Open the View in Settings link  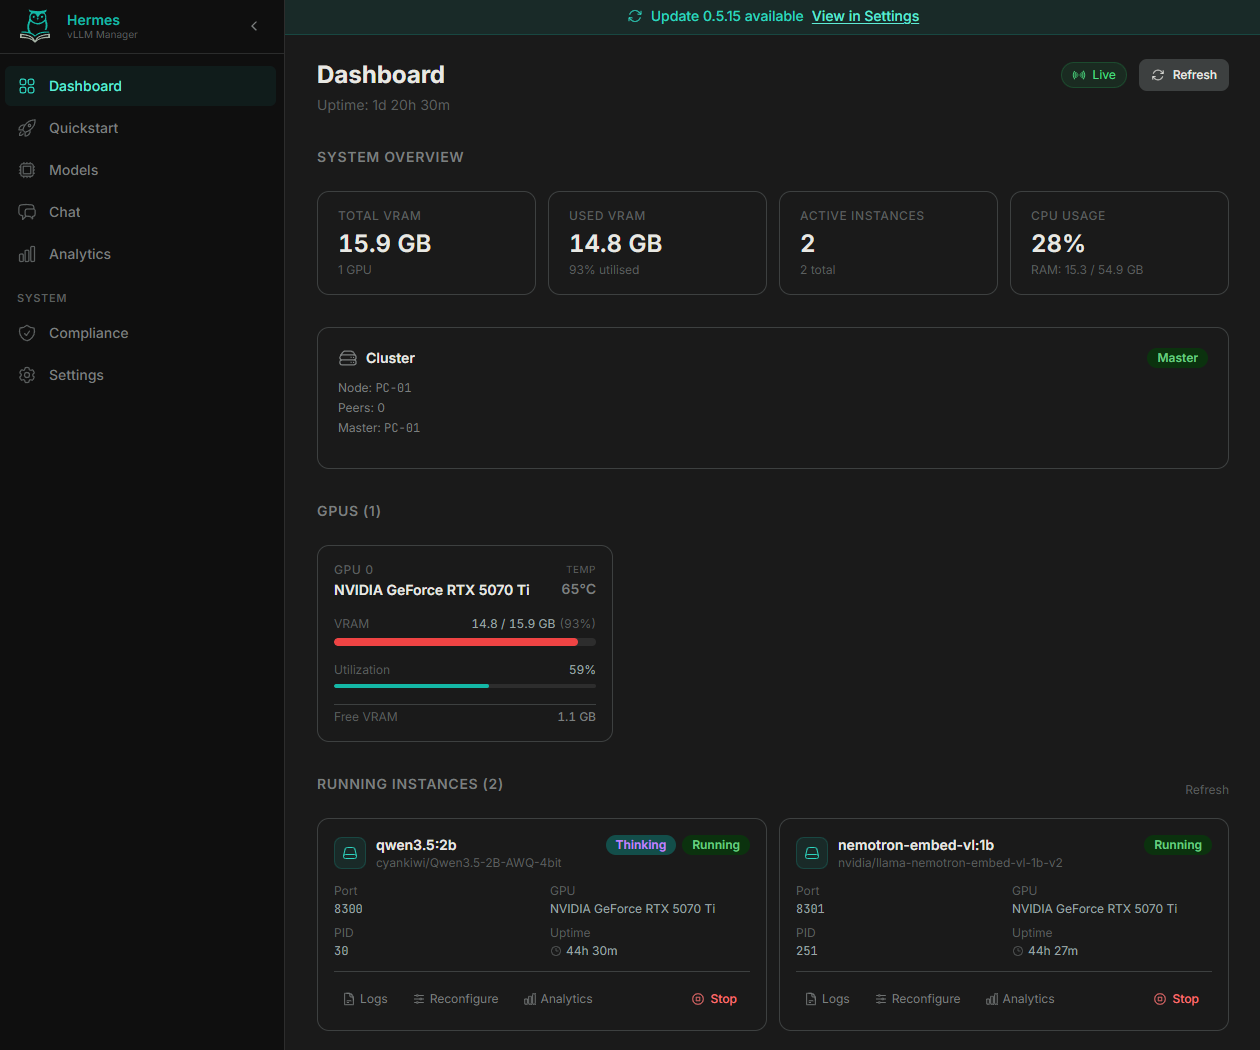(x=865, y=16)
